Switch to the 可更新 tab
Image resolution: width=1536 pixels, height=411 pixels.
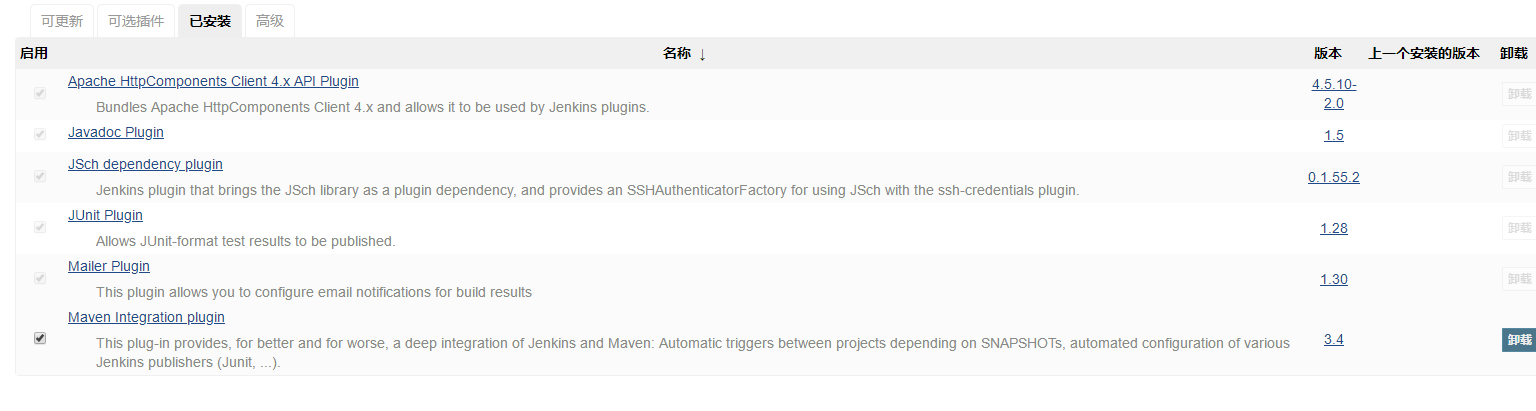(62, 21)
